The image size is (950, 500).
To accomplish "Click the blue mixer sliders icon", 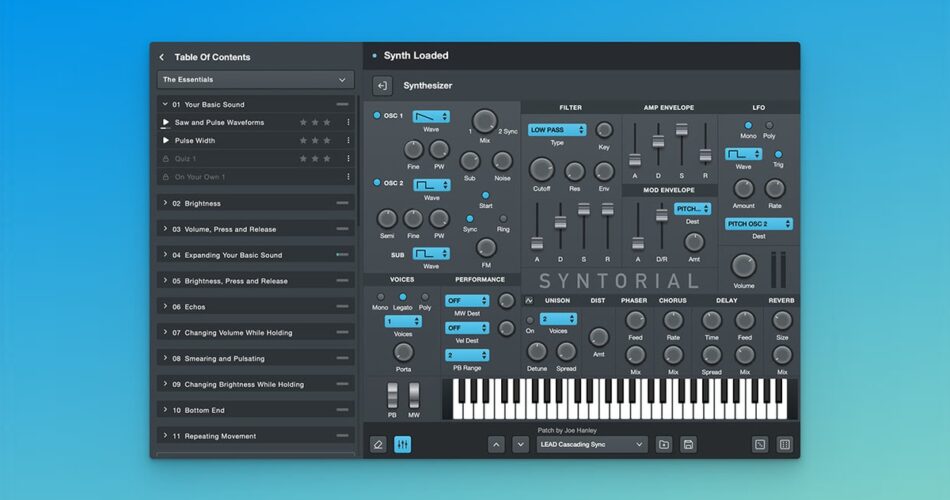I will click(x=403, y=444).
